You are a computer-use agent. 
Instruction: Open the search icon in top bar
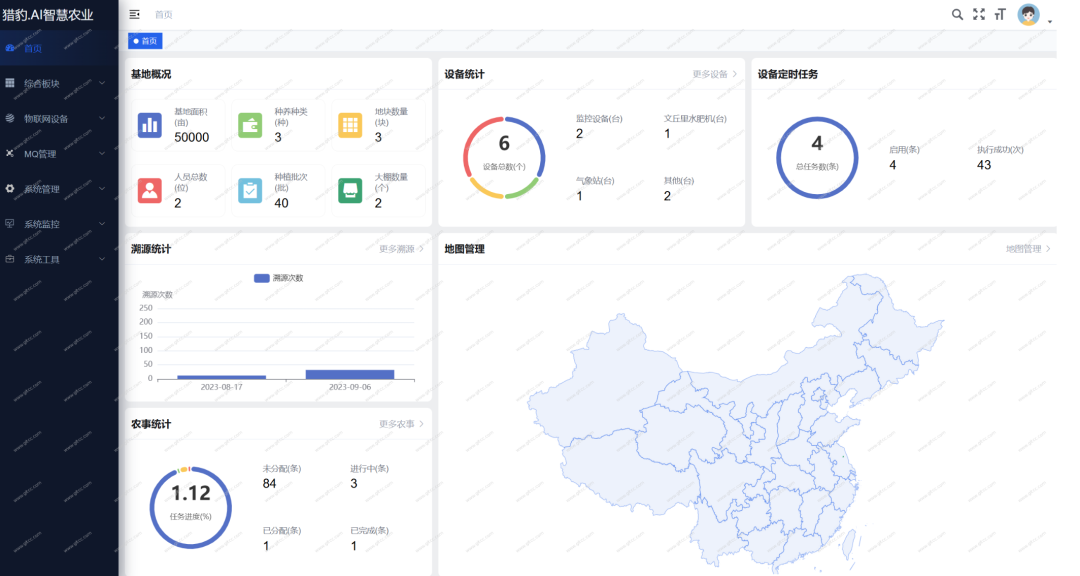pyautogui.click(x=957, y=14)
